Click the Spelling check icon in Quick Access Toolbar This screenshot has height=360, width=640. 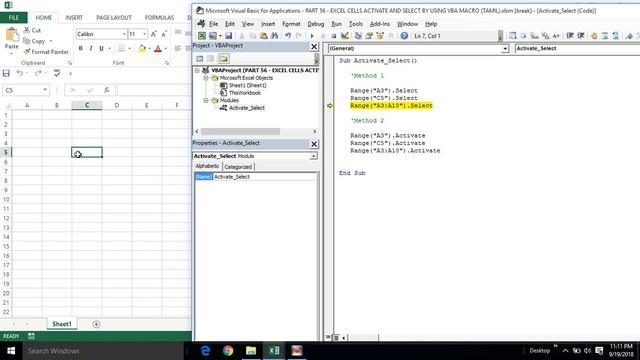(x=57, y=73)
